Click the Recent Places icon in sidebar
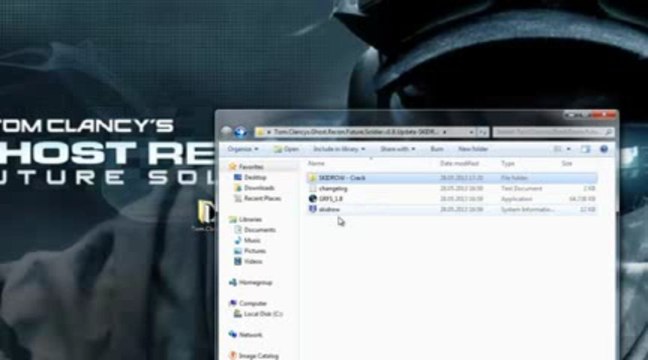Screen dimensions: 648x360 click(238, 198)
